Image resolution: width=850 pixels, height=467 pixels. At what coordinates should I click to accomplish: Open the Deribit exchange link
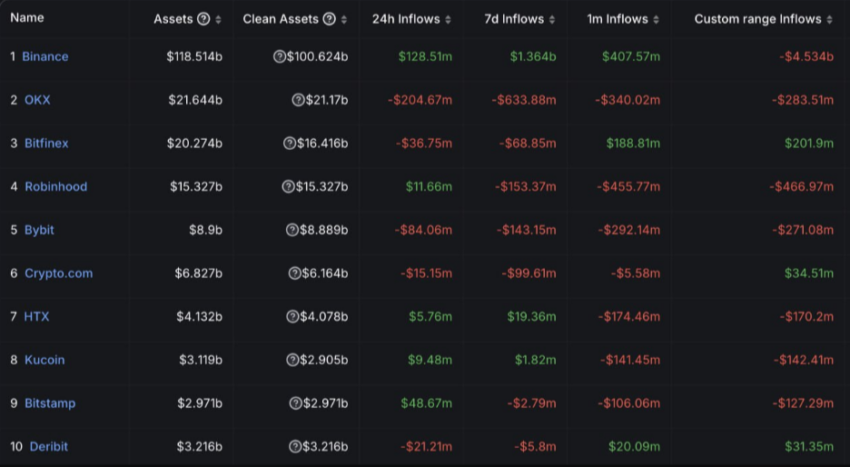(x=49, y=446)
